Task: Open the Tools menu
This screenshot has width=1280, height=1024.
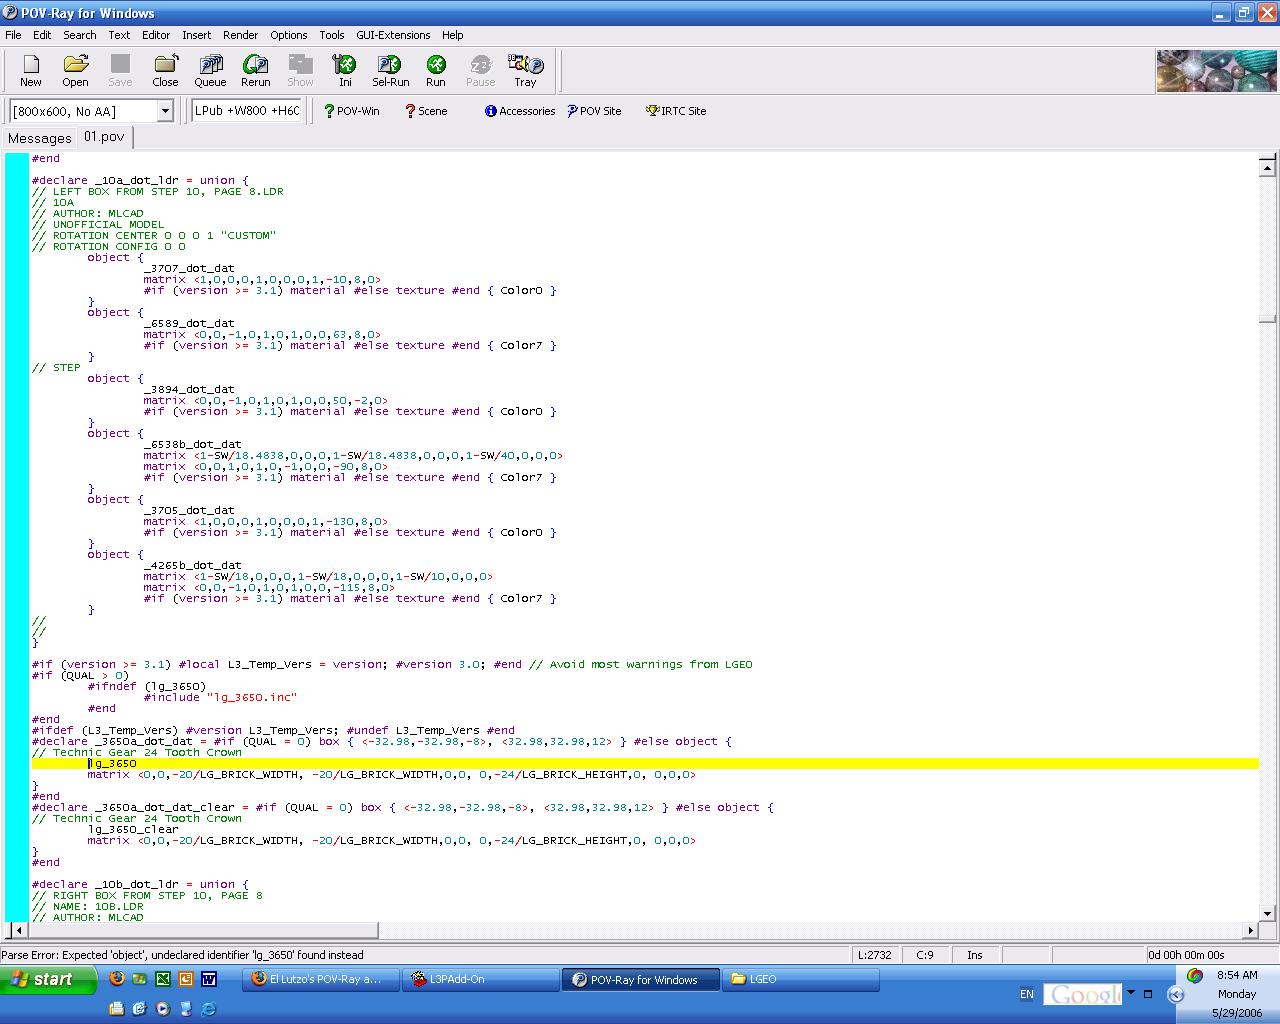Action: click(332, 35)
